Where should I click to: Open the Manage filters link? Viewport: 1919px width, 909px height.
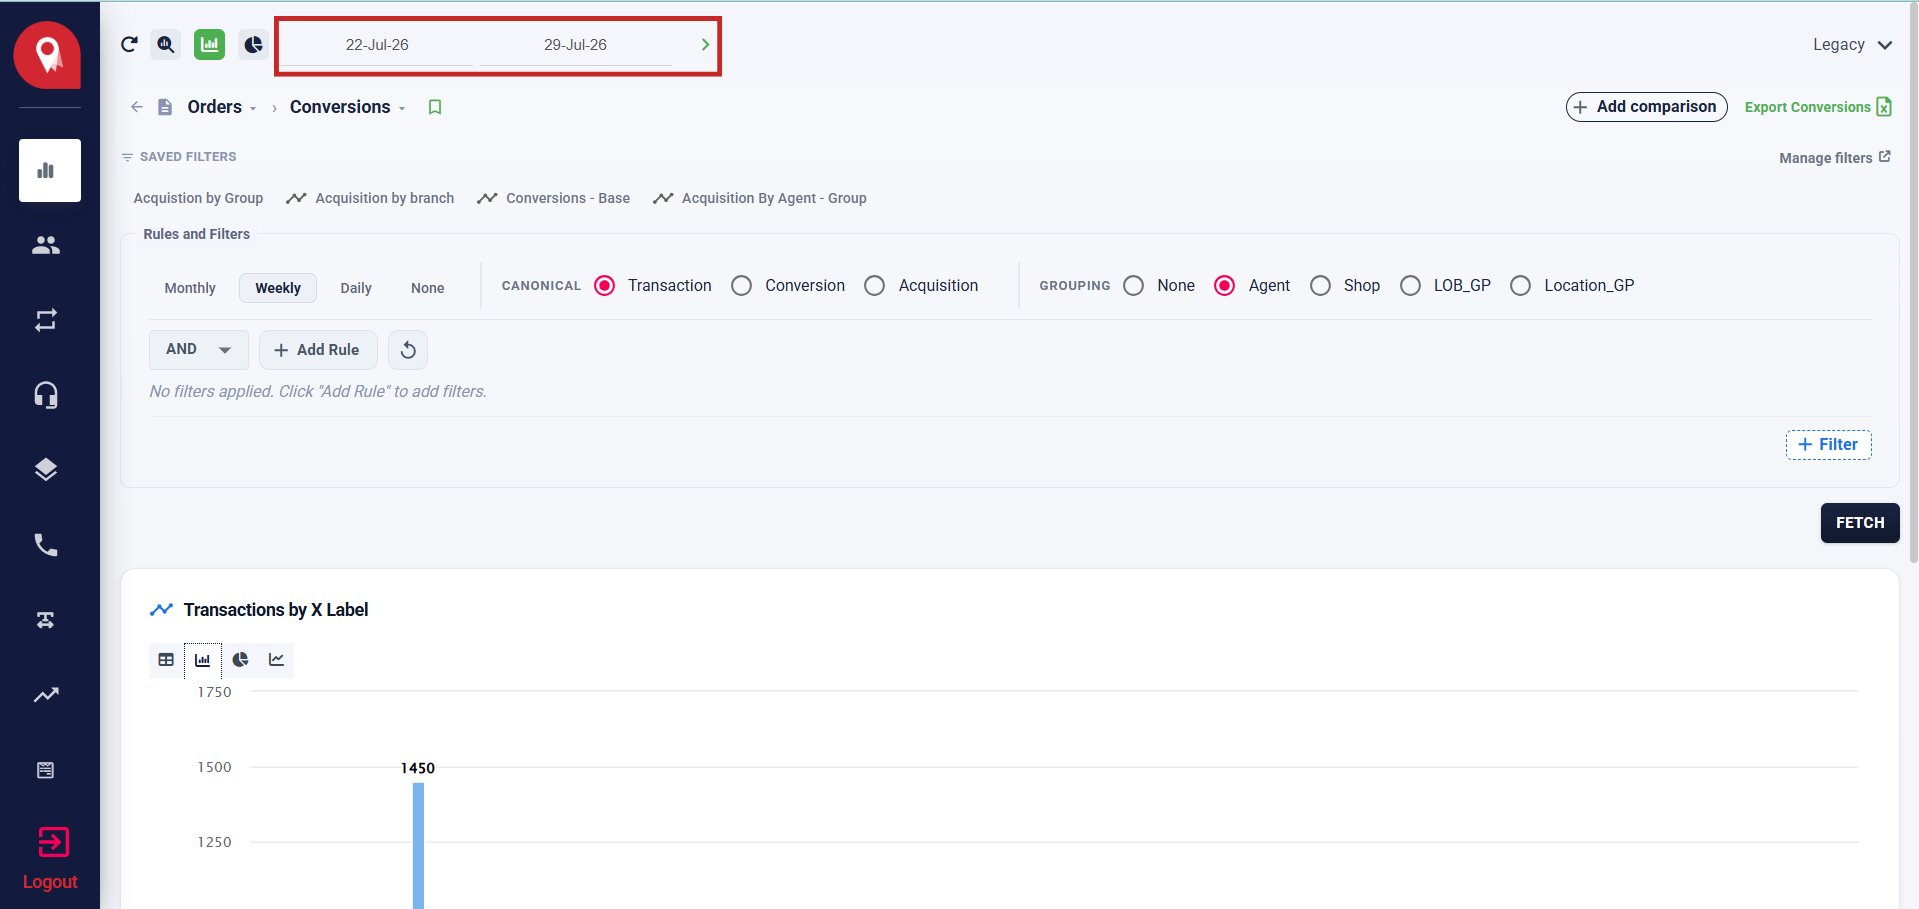click(x=1835, y=158)
